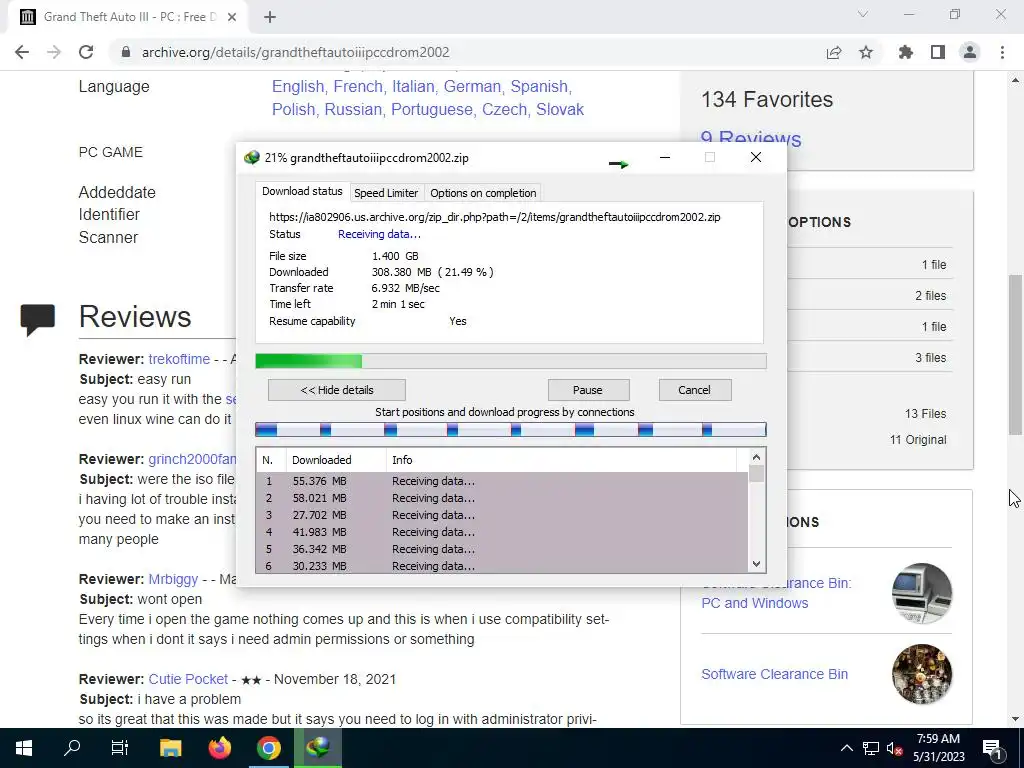Open the 9 Reviews link
Image resolution: width=1024 pixels, height=768 pixels.
750,138
